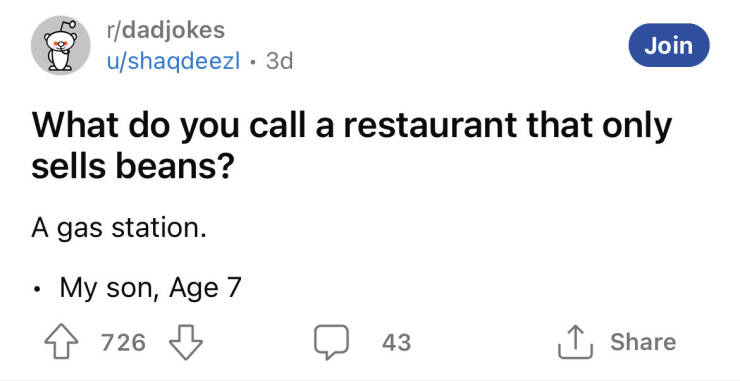The height and width of the screenshot is (381, 740).
Task: Click the "My son, Age 7" line
Action: (x=150, y=288)
